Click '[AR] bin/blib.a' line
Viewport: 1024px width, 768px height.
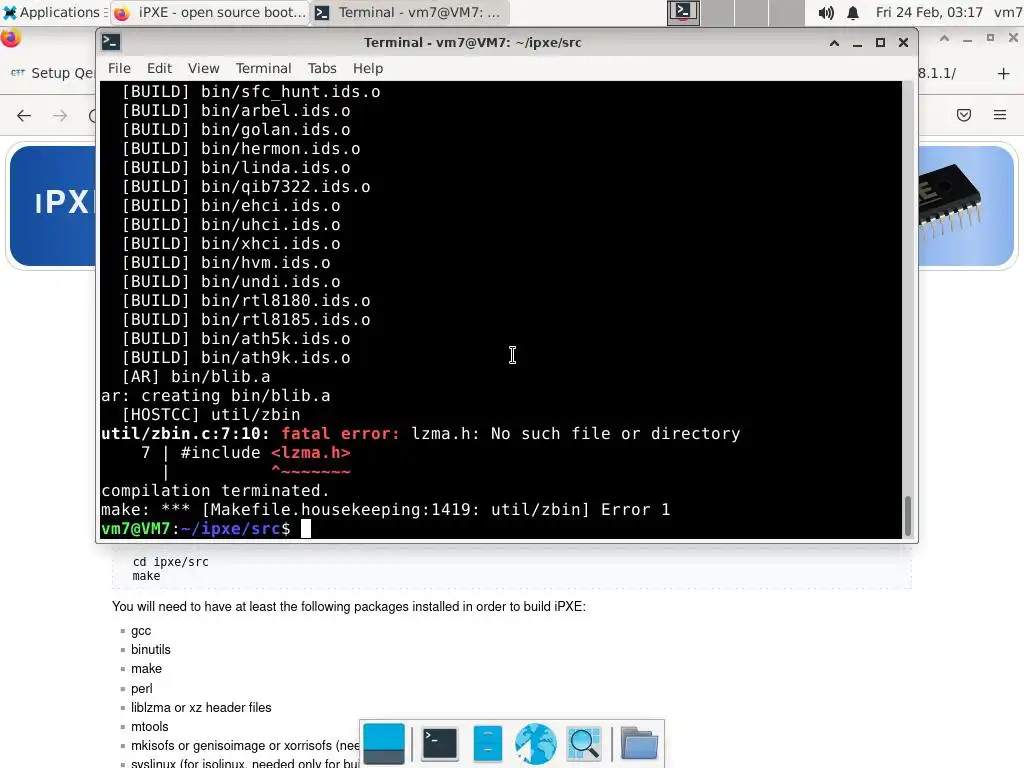point(196,377)
